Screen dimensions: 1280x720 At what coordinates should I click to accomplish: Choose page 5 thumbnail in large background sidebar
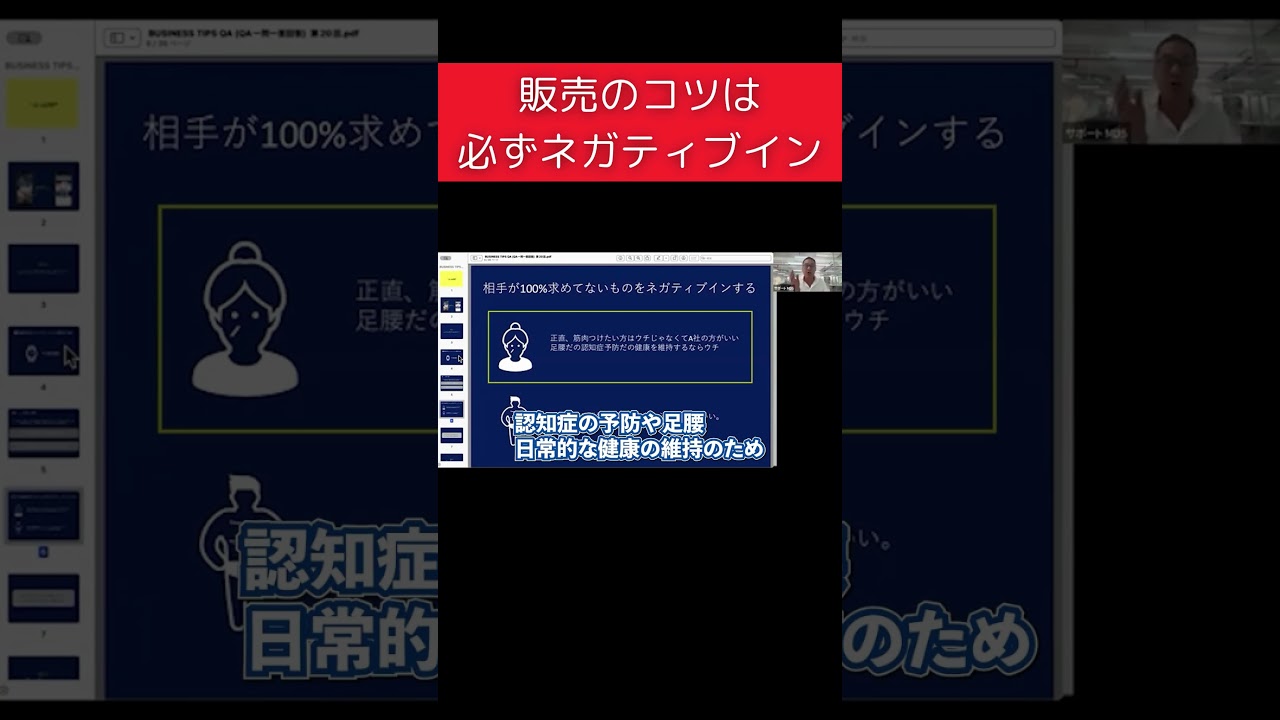click(43, 432)
